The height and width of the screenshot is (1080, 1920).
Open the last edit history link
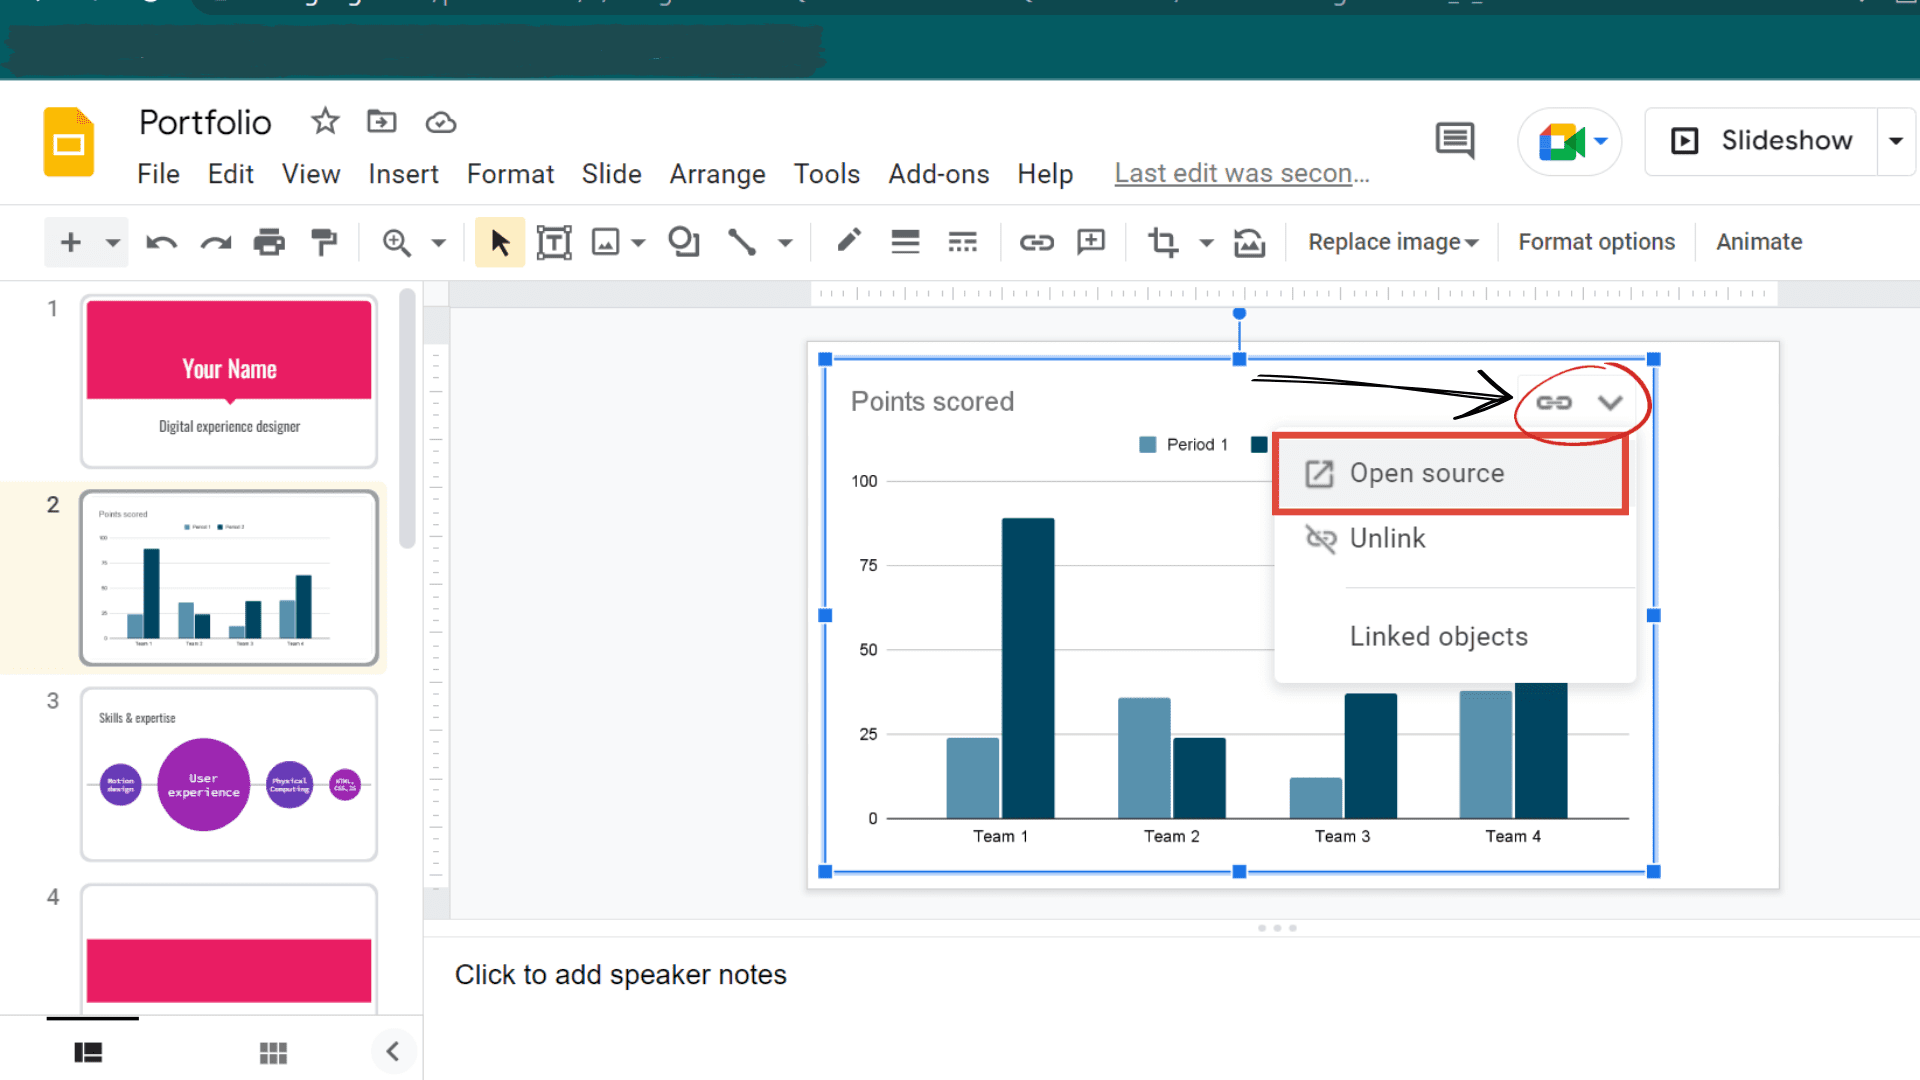coord(1241,174)
